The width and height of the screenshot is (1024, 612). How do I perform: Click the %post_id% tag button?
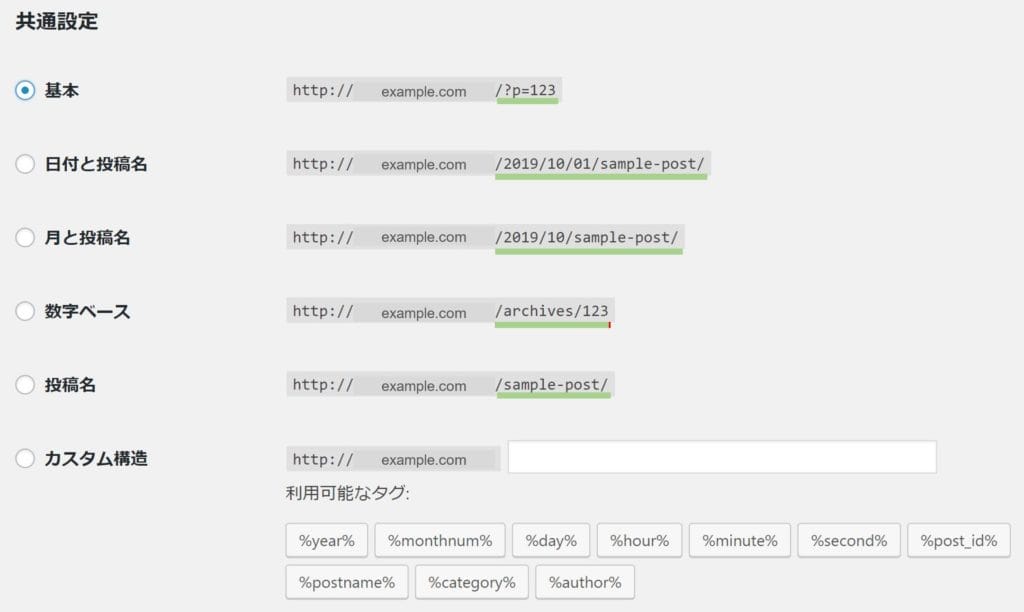tap(959, 541)
